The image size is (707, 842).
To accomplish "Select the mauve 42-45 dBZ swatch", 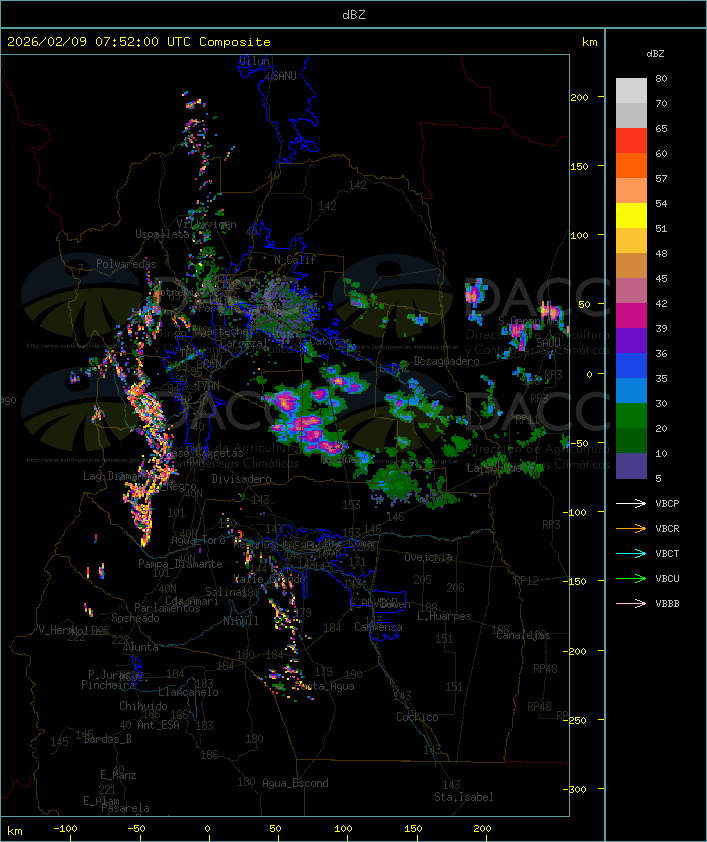I will coord(631,291).
